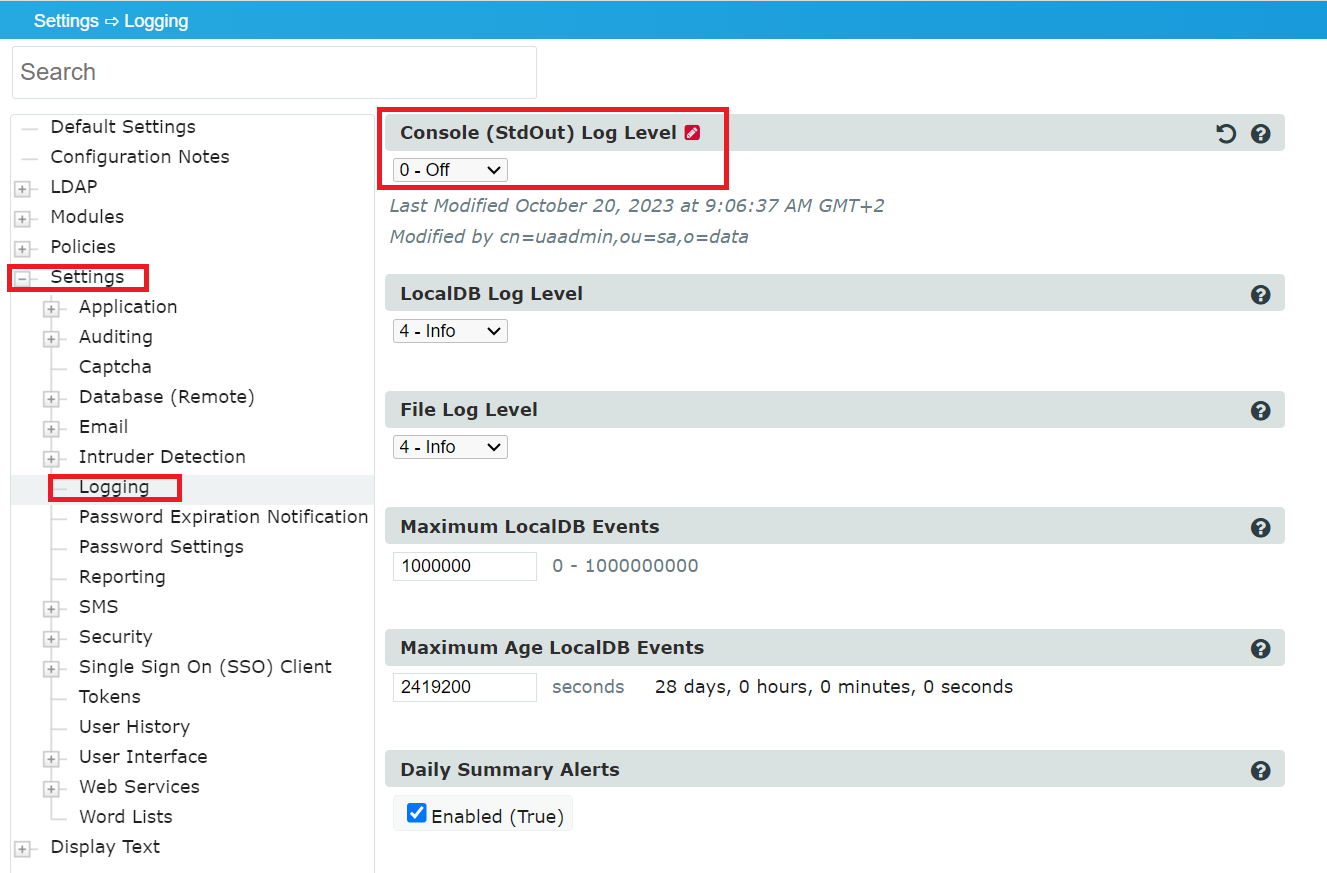Click the reset icon for Console Log Level
This screenshot has height=873, width=1327.
[1226, 134]
